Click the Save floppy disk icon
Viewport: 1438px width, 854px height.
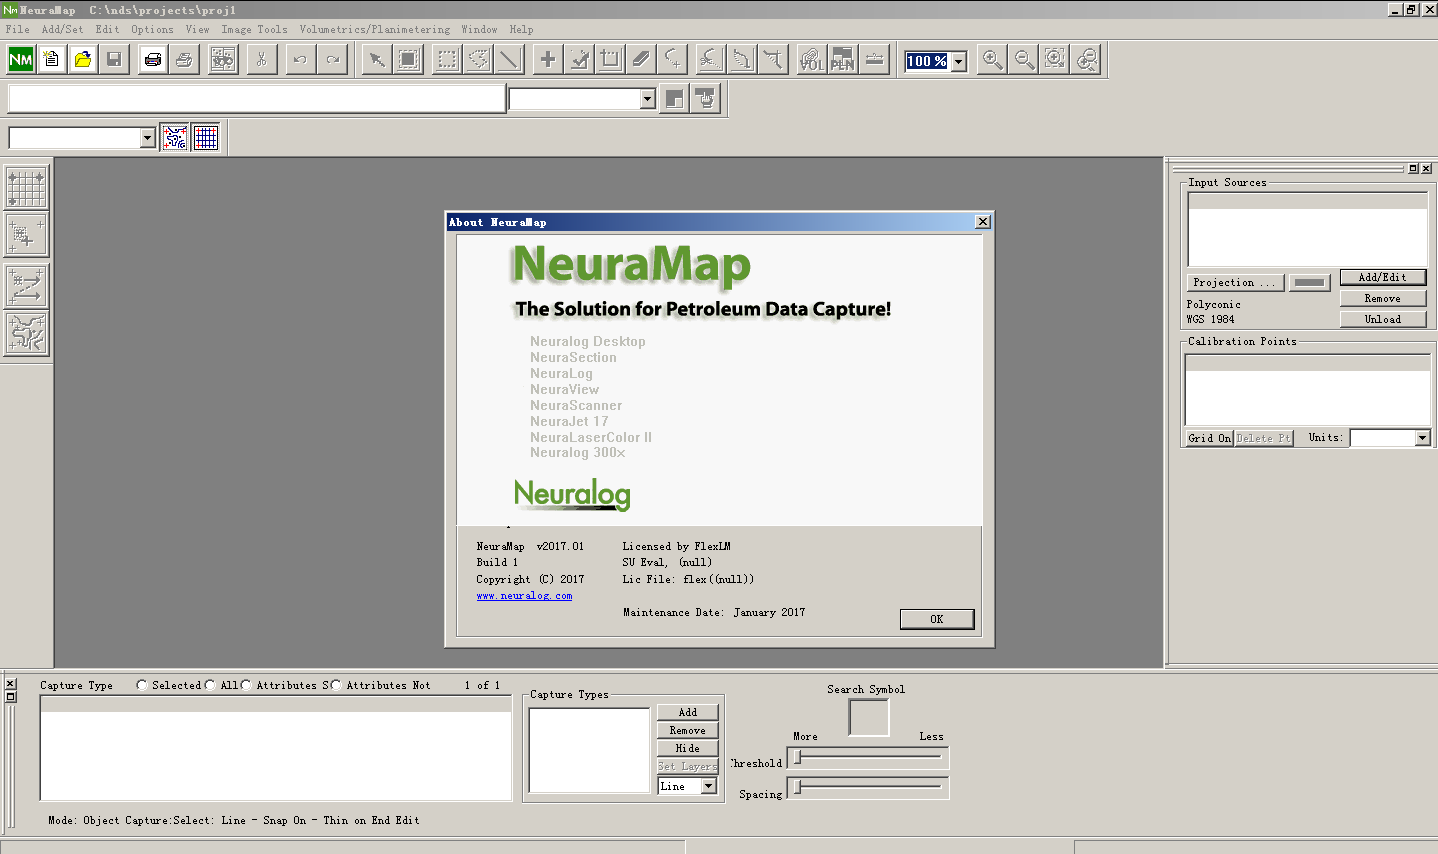point(114,60)
